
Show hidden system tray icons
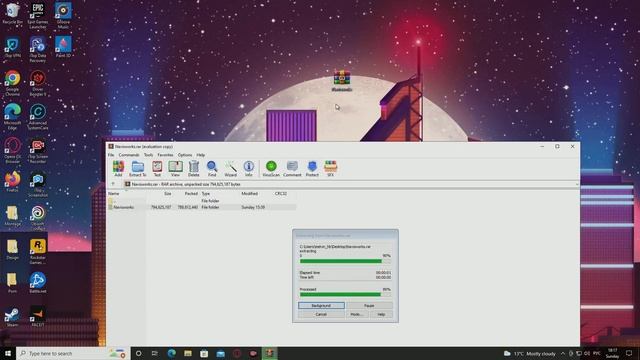coord(563,353)
